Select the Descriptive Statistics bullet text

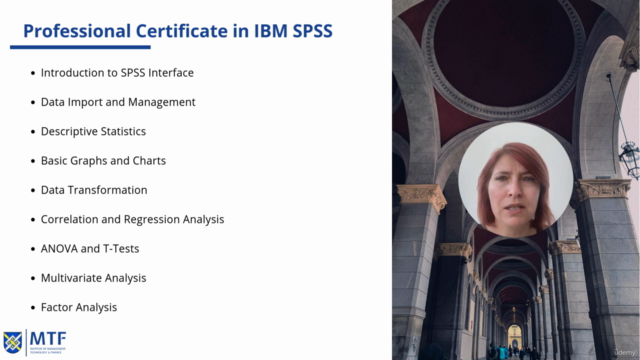(93, 131)
